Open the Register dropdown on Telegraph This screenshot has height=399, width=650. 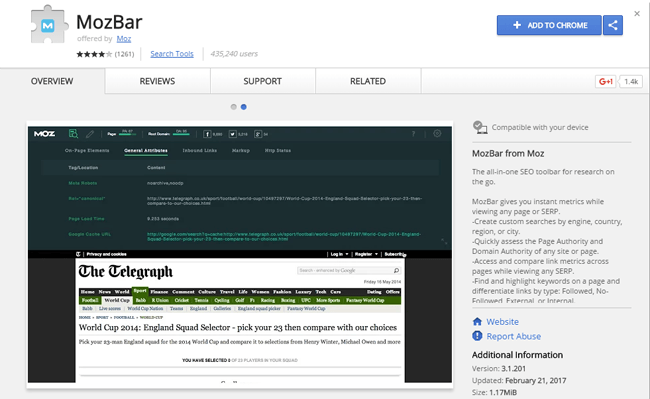point(366,254)
